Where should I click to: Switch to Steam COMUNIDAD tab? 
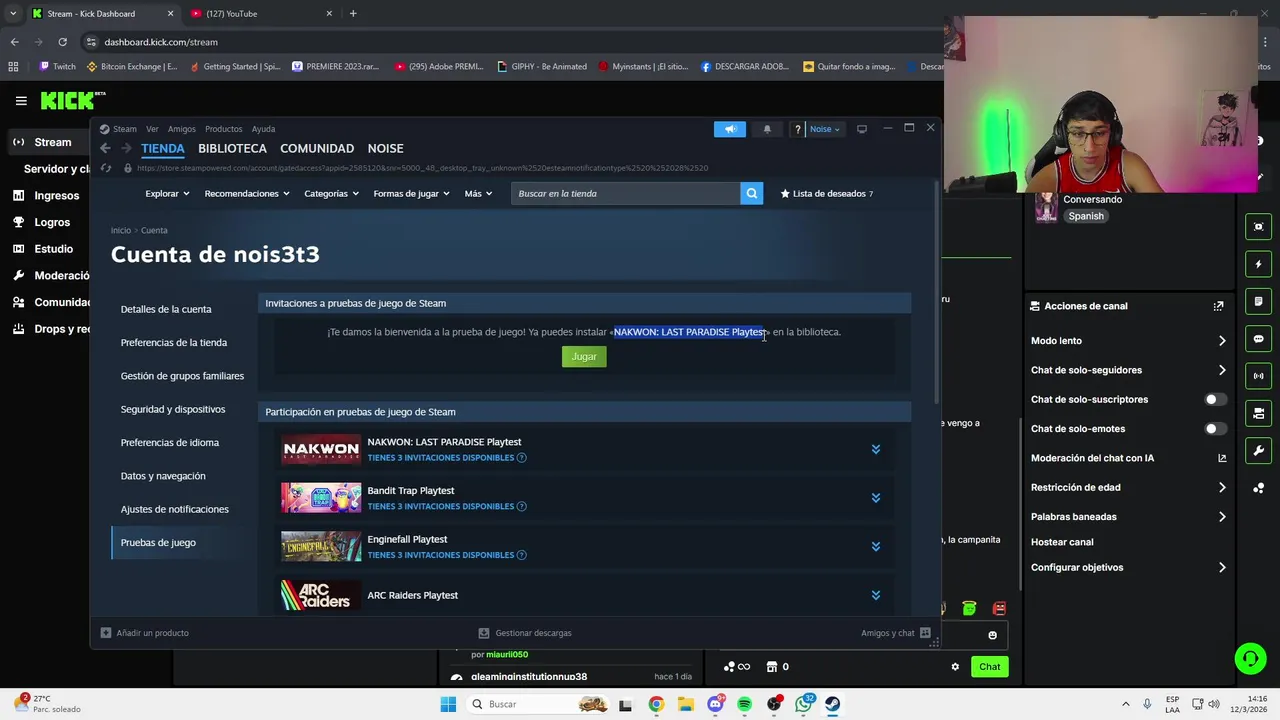click(317, 148)
